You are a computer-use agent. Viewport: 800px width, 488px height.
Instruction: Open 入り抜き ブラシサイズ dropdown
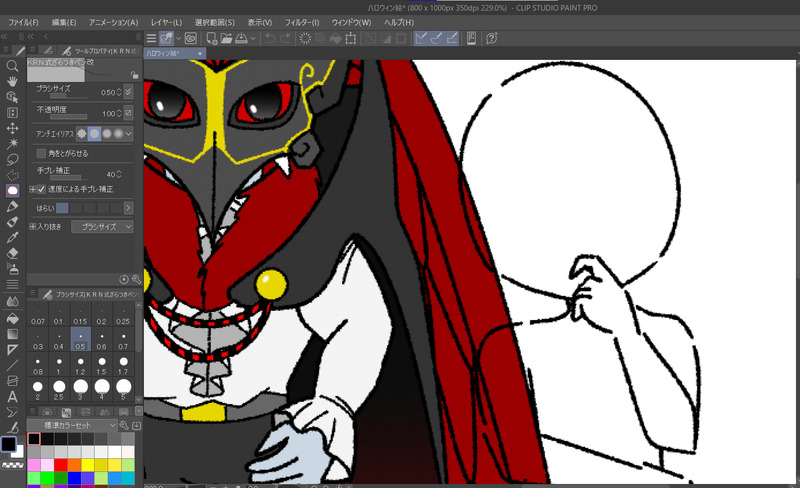[102, 226]
